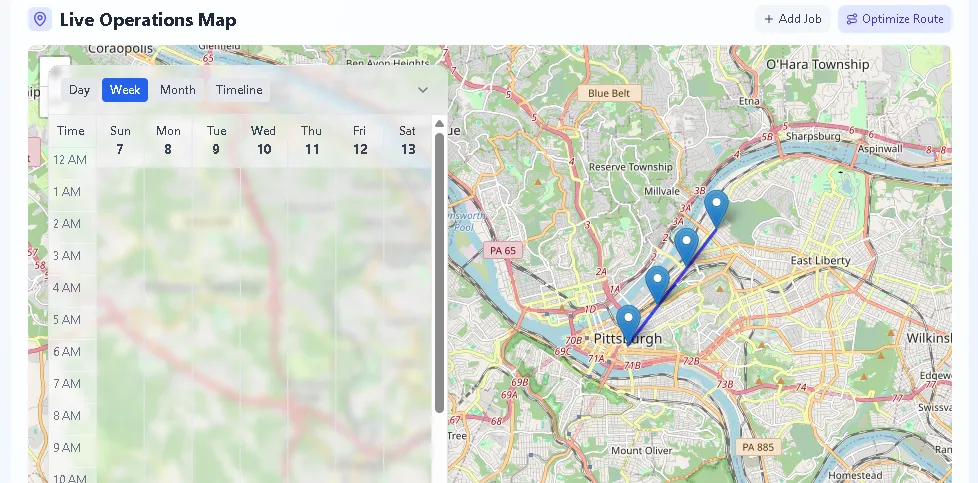
Task: Collapse the calendar panel using the chevron
Action: [x=423, y=90]
